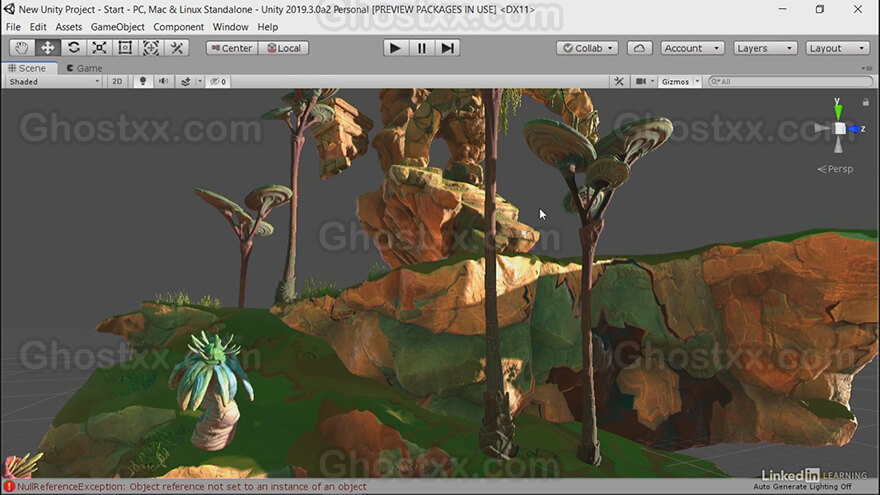Expand the scene effects dropdown arrow
The width and height of the screenshot is (880, 495).
pos(199,81)
